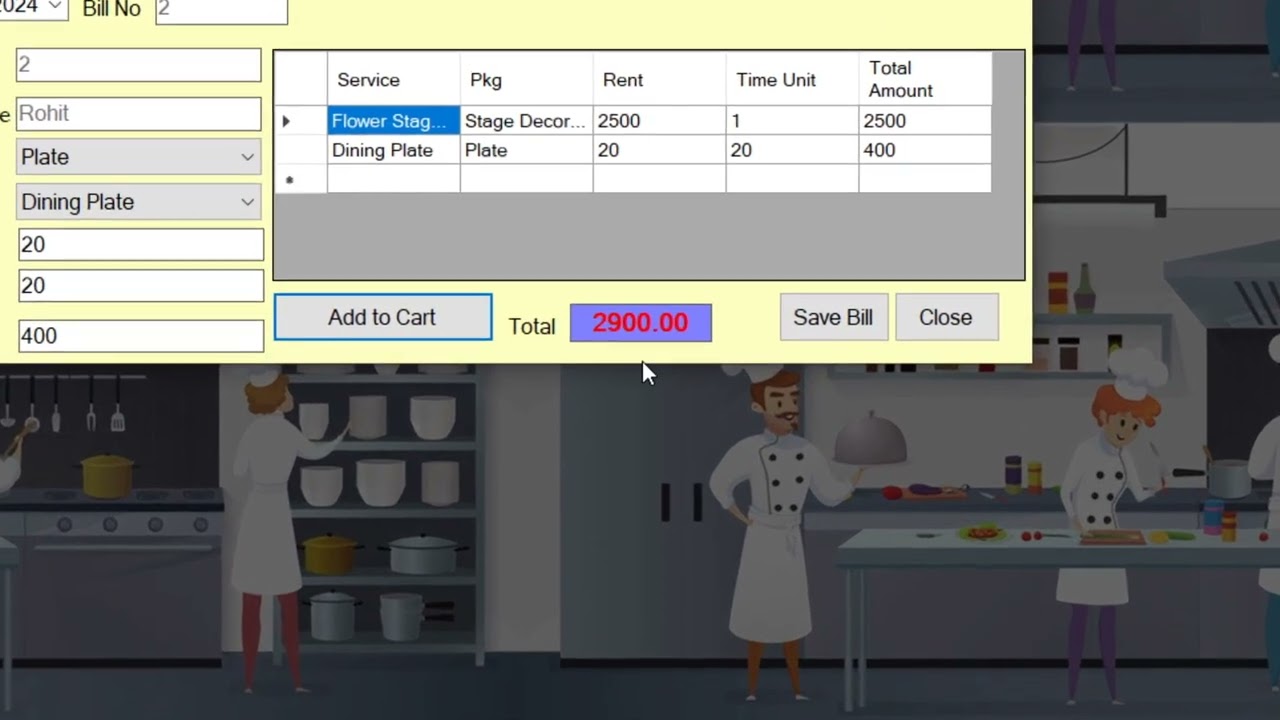The image size is (1280, 720).
Task: Click the empty new row Service cell
Action: 394,179
